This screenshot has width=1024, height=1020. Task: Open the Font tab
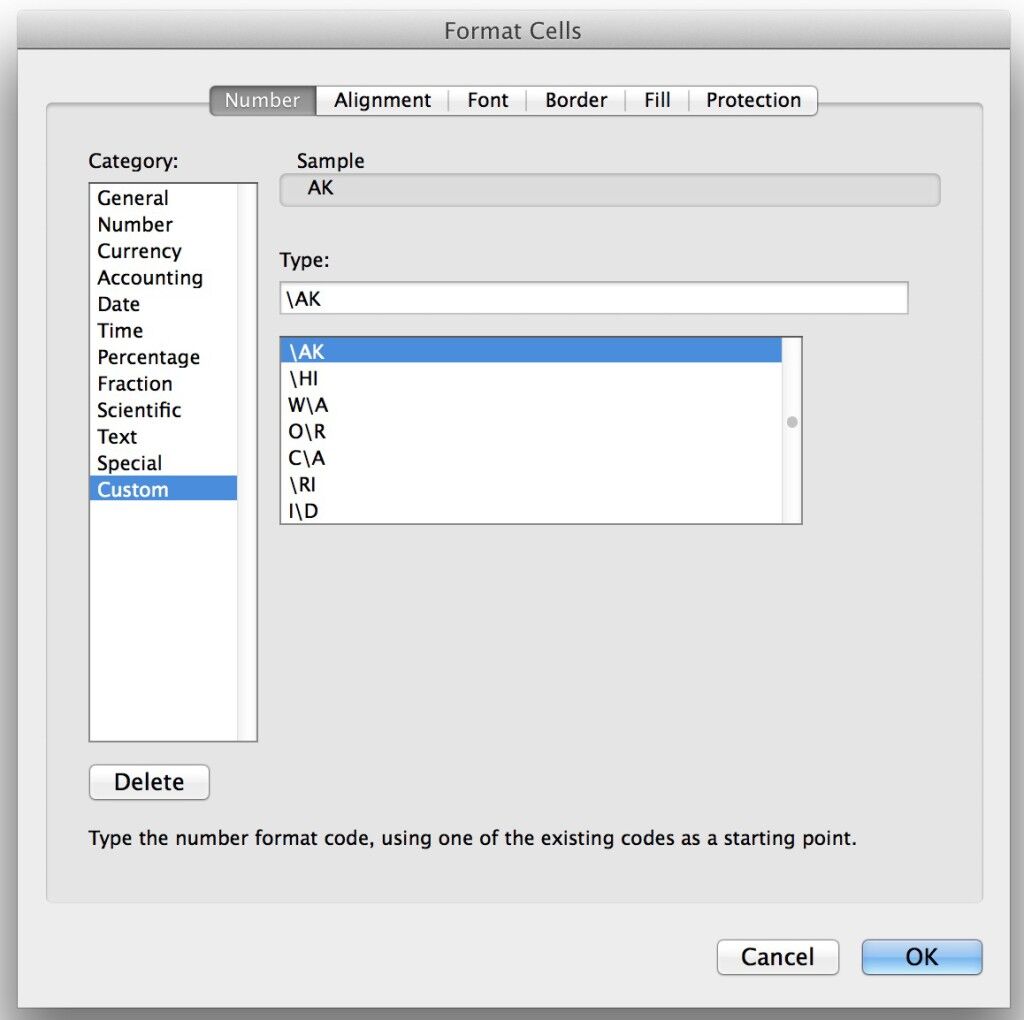pos(487,100)
